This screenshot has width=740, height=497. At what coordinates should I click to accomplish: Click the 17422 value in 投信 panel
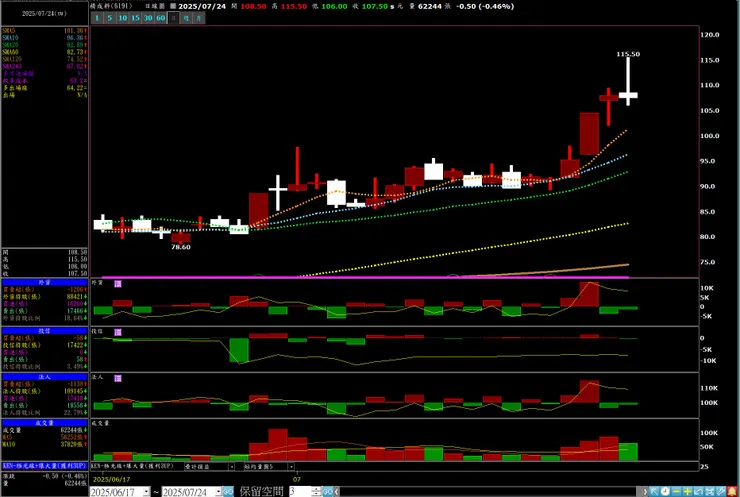[x=76, y=345]
